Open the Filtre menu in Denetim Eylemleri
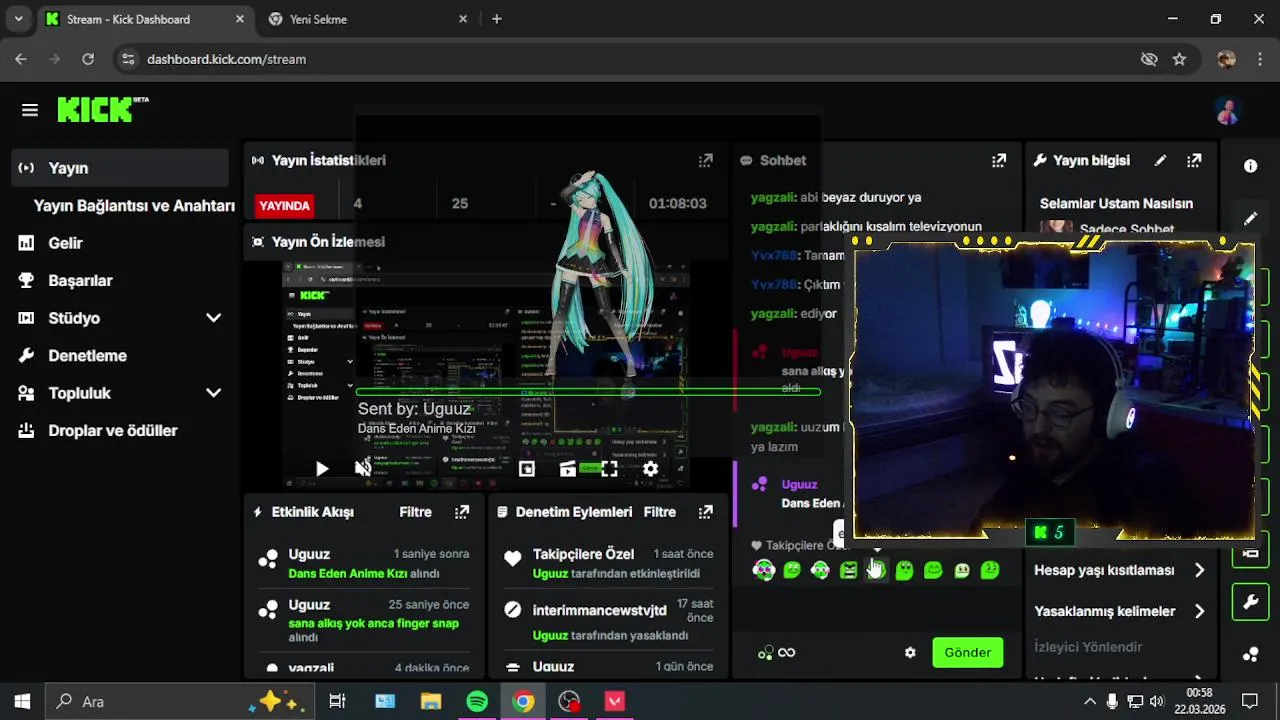The width and height of the screenshot is (1280, 720). (x=660, y=512)
